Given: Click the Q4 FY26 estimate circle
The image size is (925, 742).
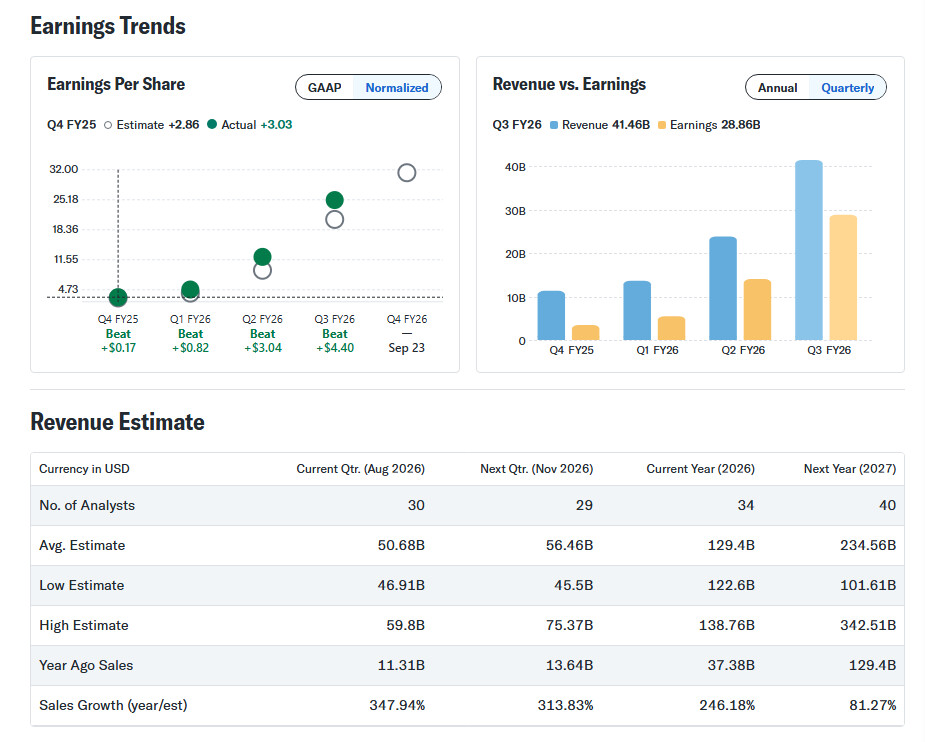Looking at the screenshot, I should click(406, 173).
